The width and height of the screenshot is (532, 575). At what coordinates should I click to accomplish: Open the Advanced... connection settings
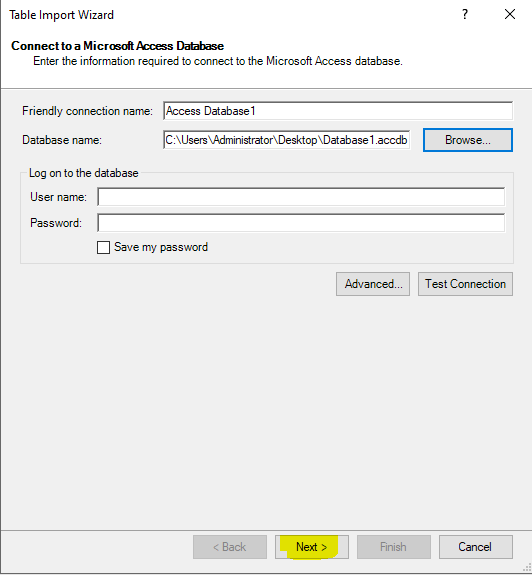pyautogui.click(x=373, y=284)
